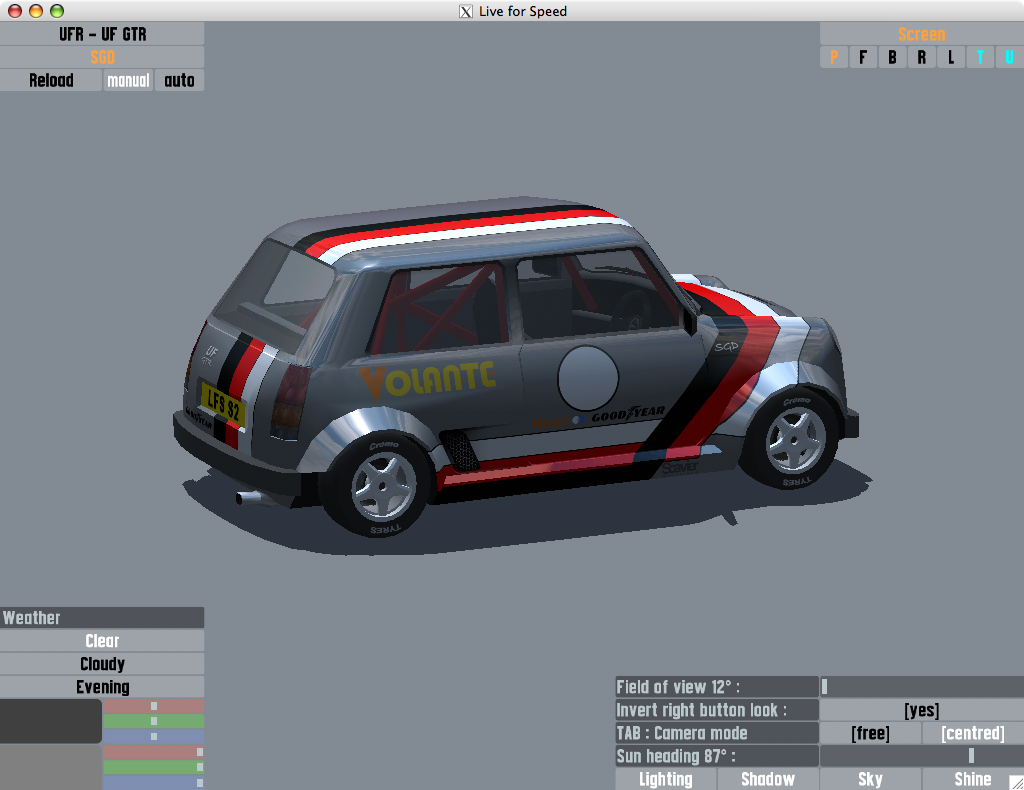Adjust the lower green colour slider
The height and width of the screenshot is (790, 1024).
153,767
